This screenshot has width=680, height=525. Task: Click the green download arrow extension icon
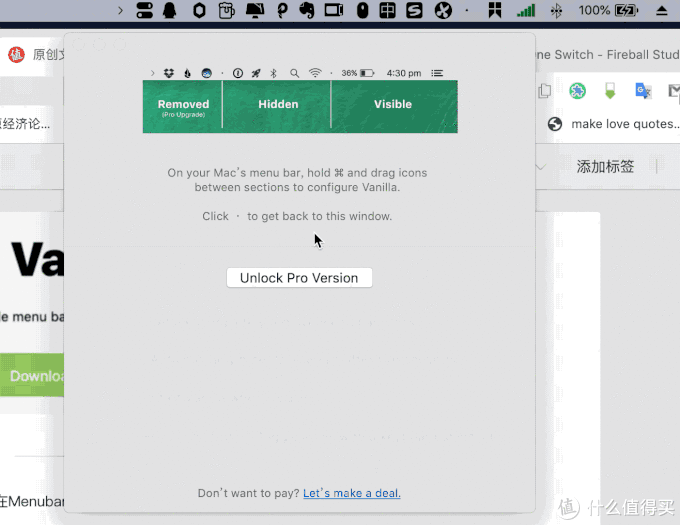610,91
